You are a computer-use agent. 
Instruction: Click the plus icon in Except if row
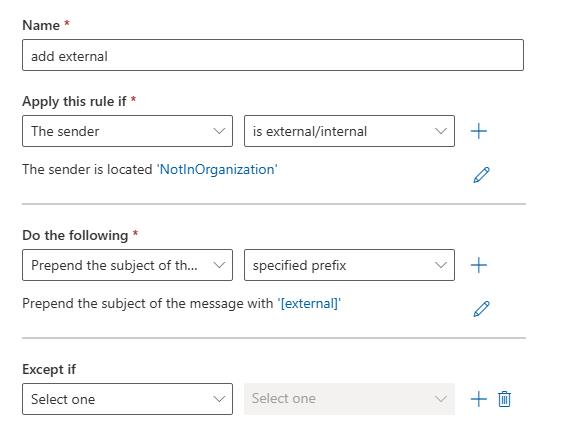click(x=478, y=399)
